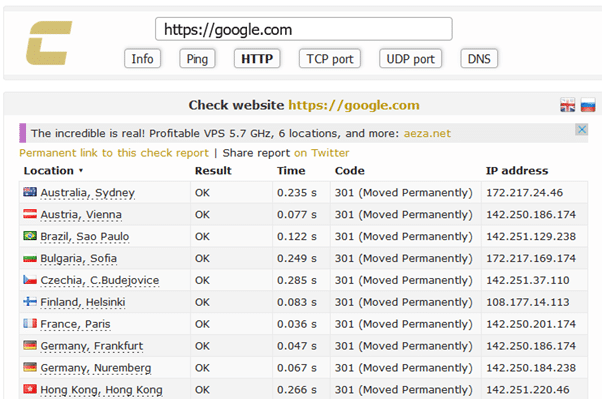Select Hong Kong, Hong Kong location
The width and height of the screenshot is (602, 399).
[x=101, y=390]
